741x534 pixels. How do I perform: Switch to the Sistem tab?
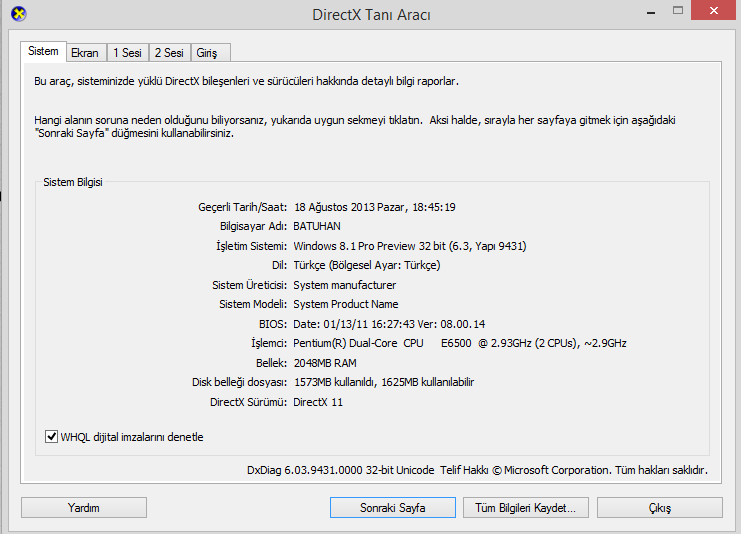(43, 51)
